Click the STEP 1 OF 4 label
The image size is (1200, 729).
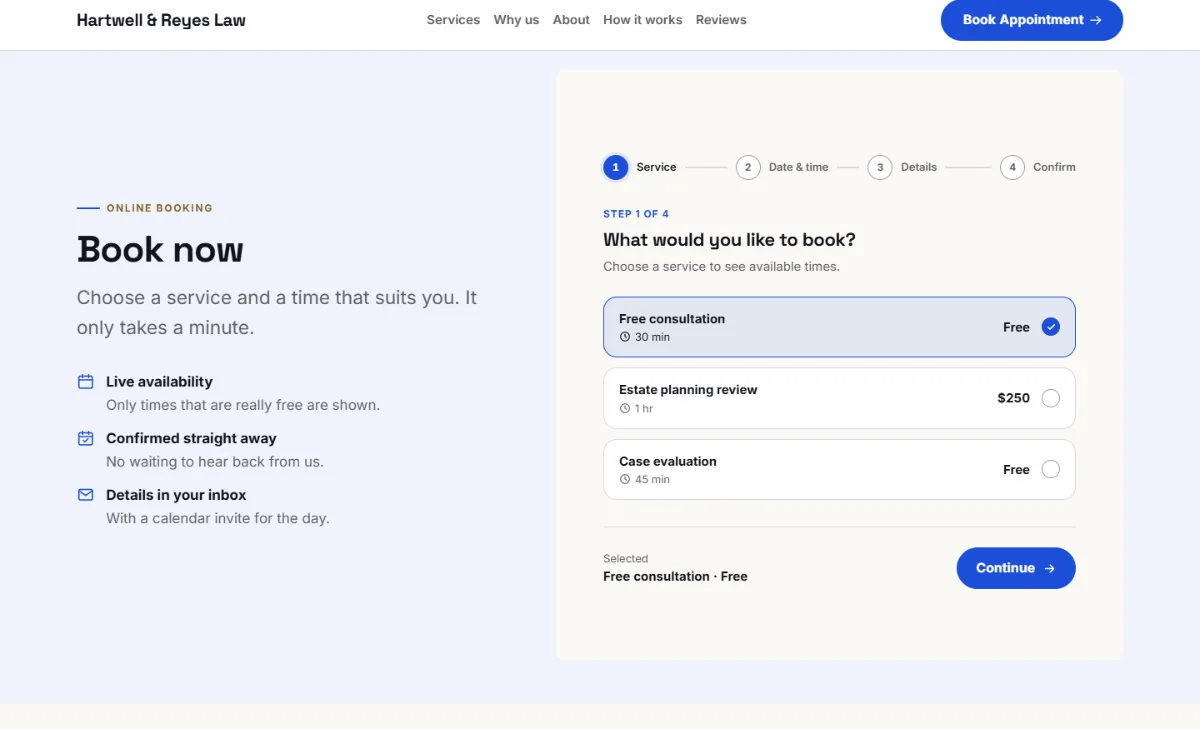tap(636, 214)
